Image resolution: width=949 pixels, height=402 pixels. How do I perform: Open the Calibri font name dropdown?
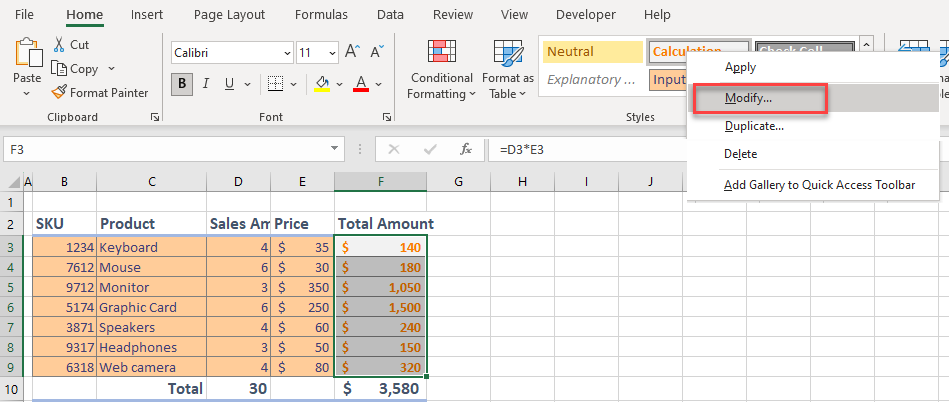coord(288,52)
